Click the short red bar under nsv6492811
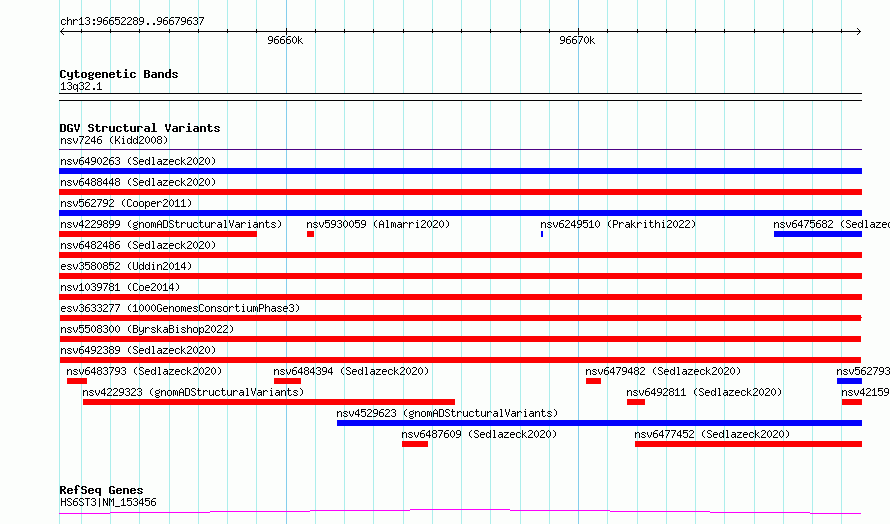This screenshot has width=890, height=524. 636,402
